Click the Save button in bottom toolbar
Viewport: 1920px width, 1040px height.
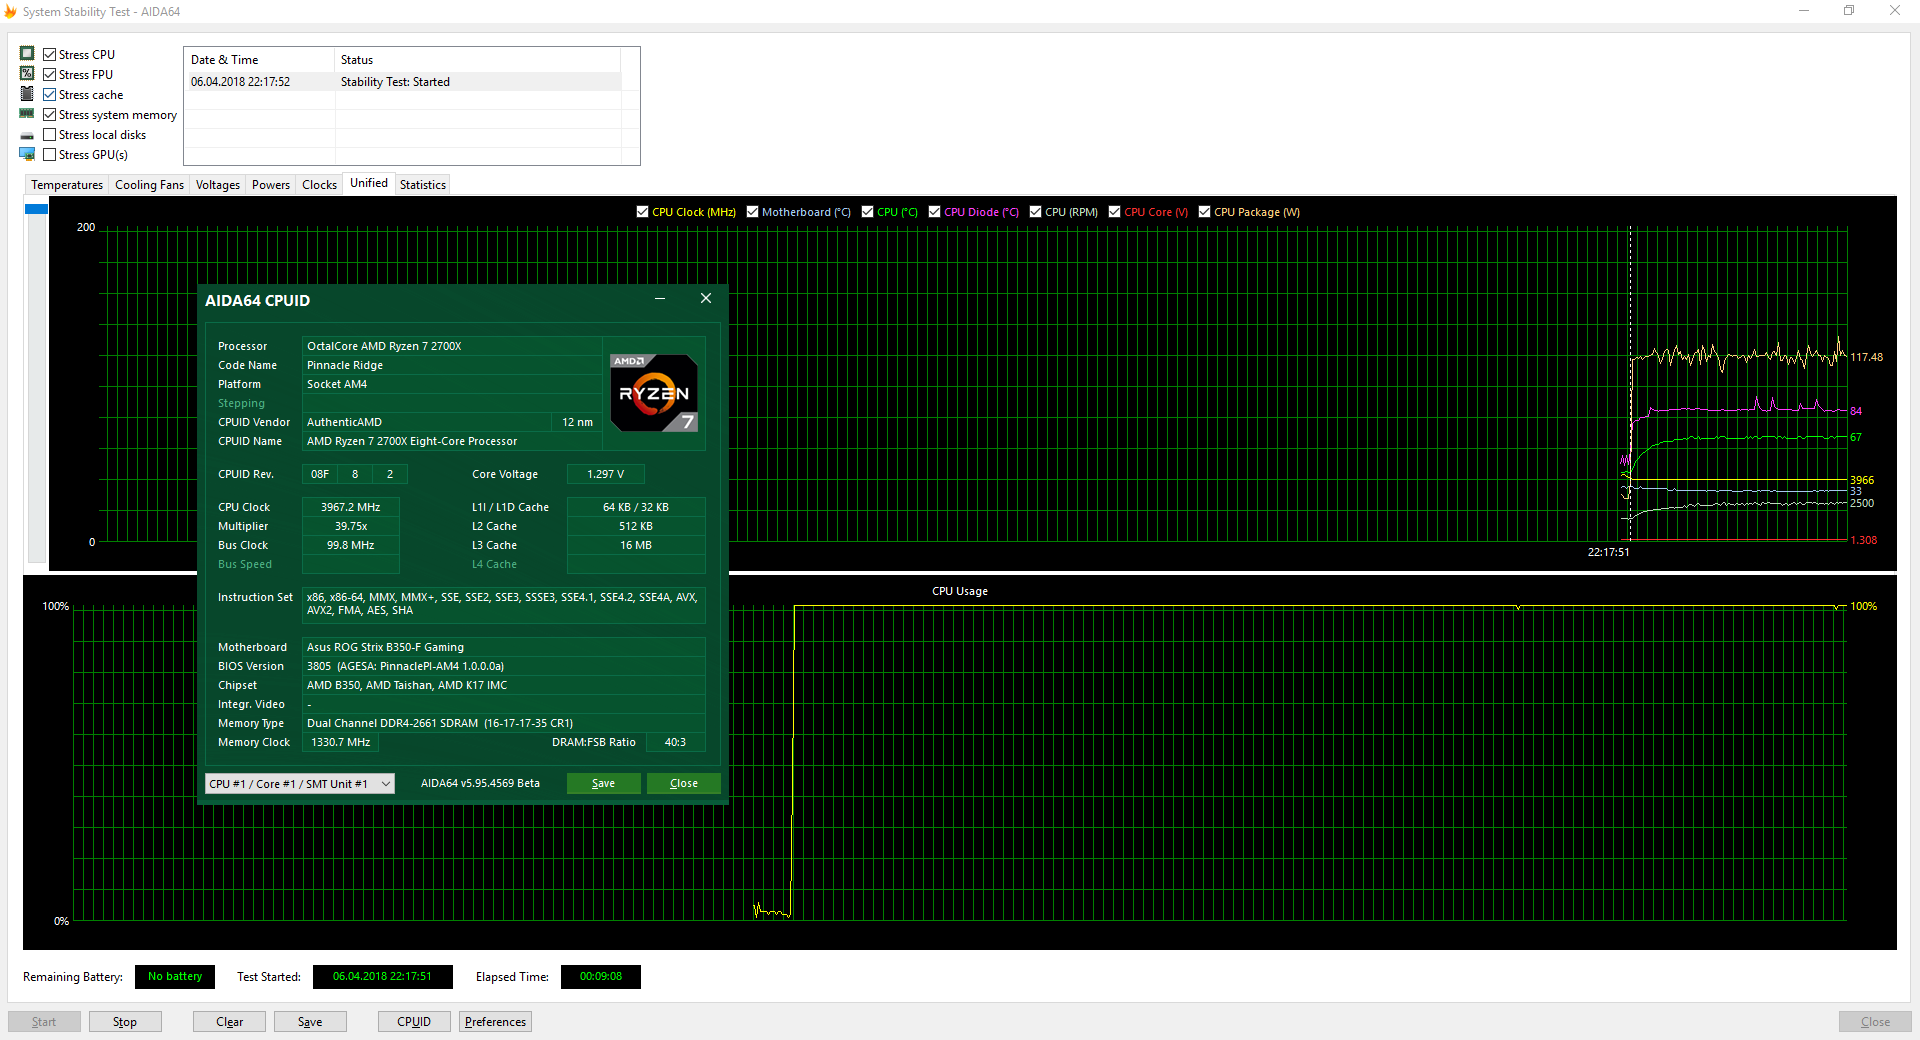(x=310, y=1022)
